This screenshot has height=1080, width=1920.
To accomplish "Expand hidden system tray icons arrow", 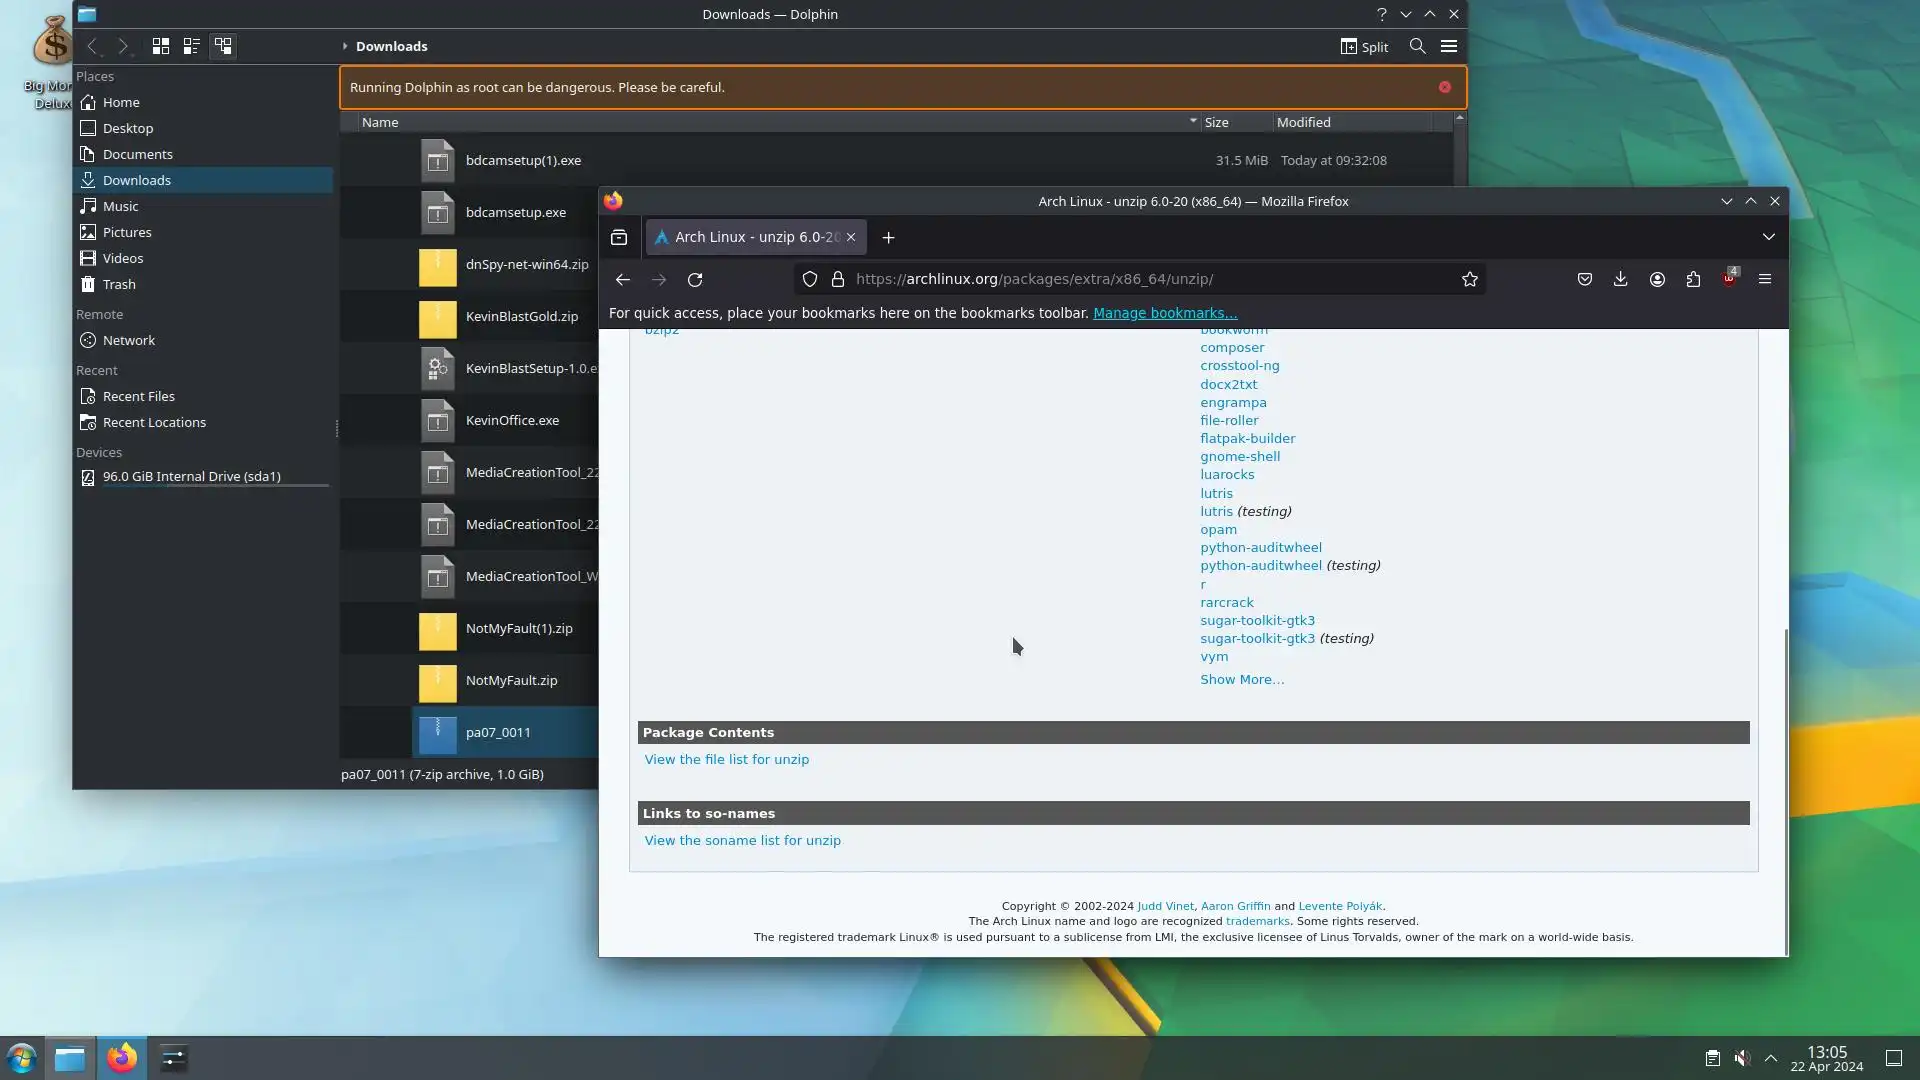I will tap(1771, 1058).
